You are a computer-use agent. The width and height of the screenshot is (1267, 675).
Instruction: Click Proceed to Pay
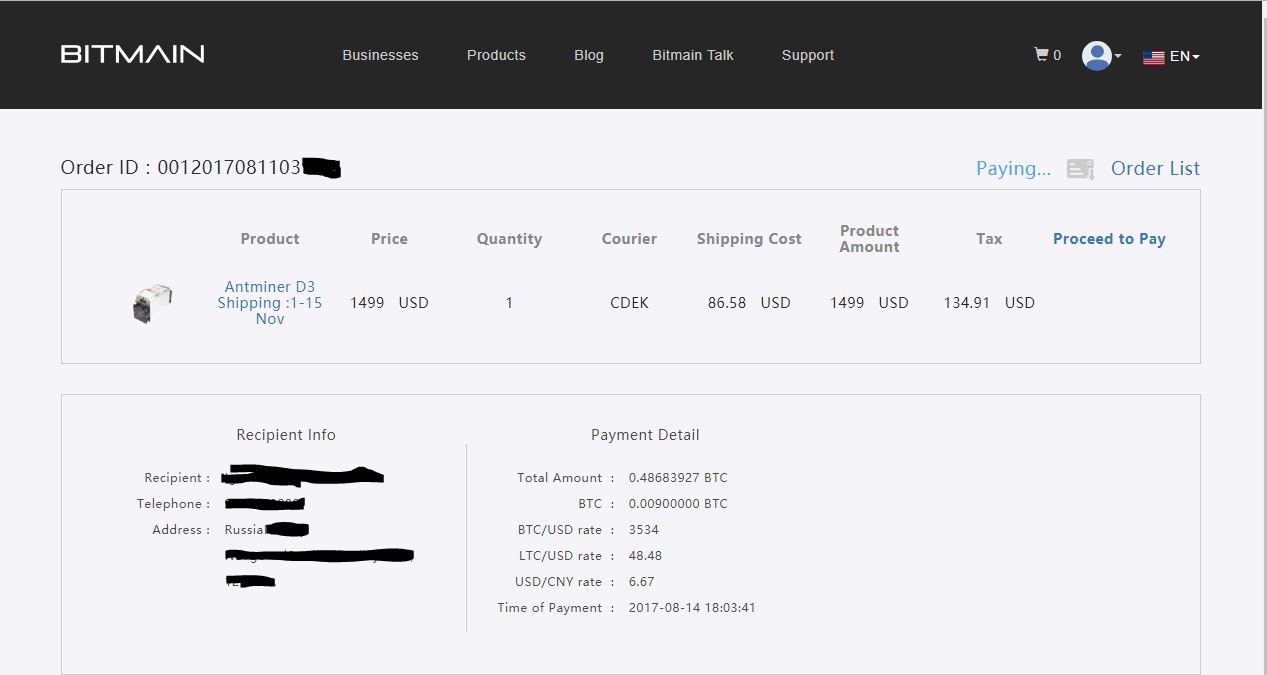pos(1109,239)
